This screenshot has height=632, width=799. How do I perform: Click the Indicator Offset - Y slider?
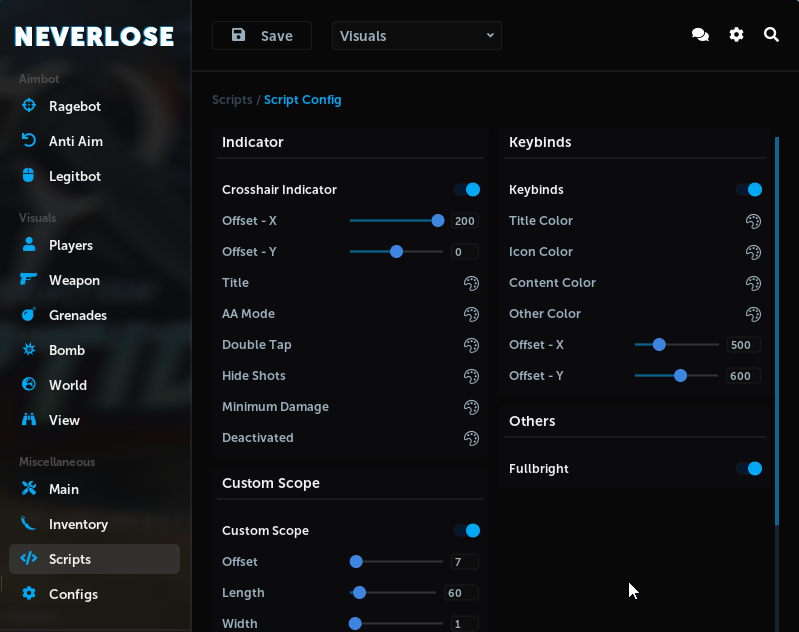[x=397, y=252]
